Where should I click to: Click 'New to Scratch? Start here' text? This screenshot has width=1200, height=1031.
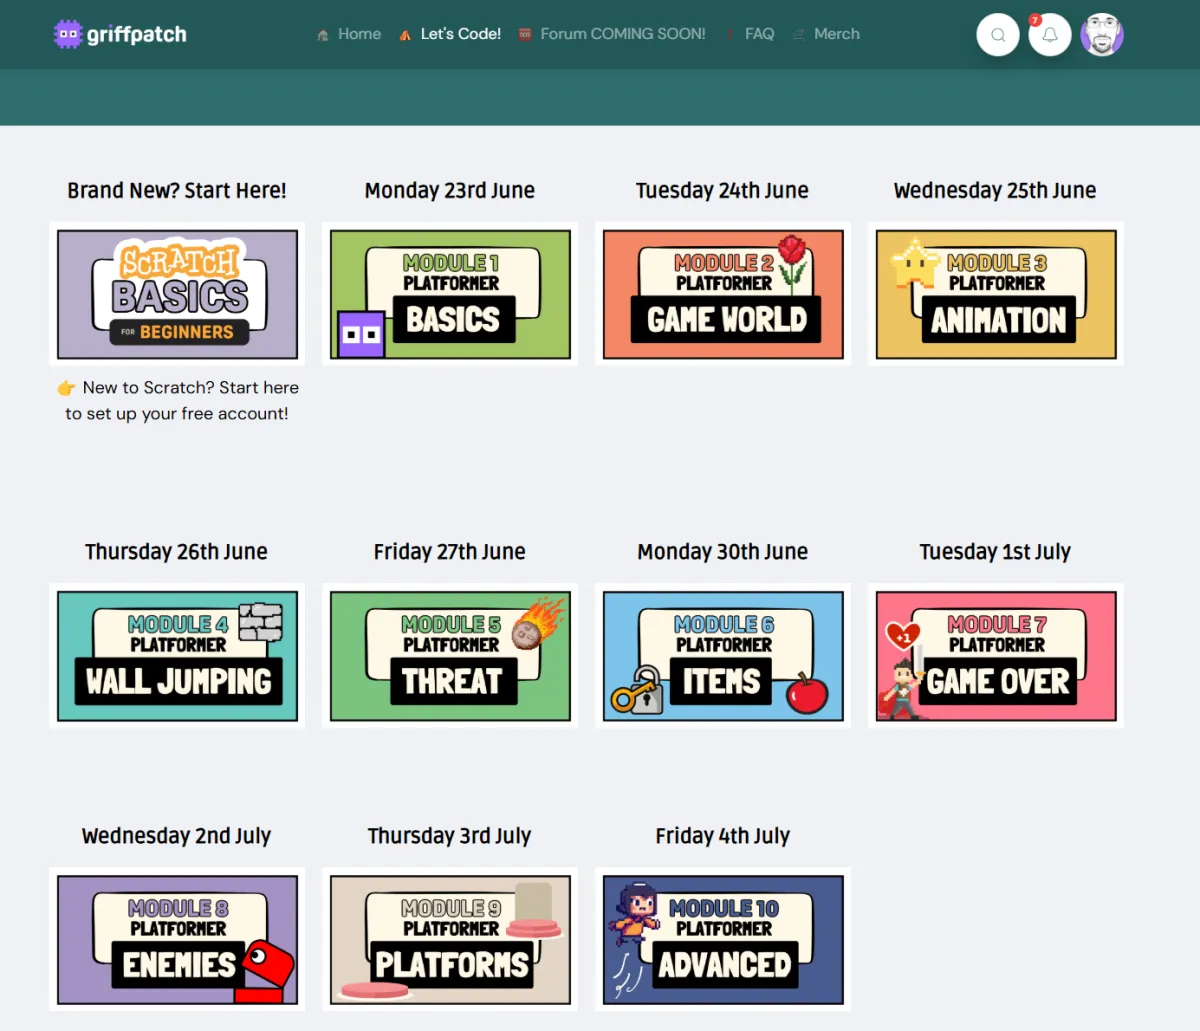tap(191, 388)
